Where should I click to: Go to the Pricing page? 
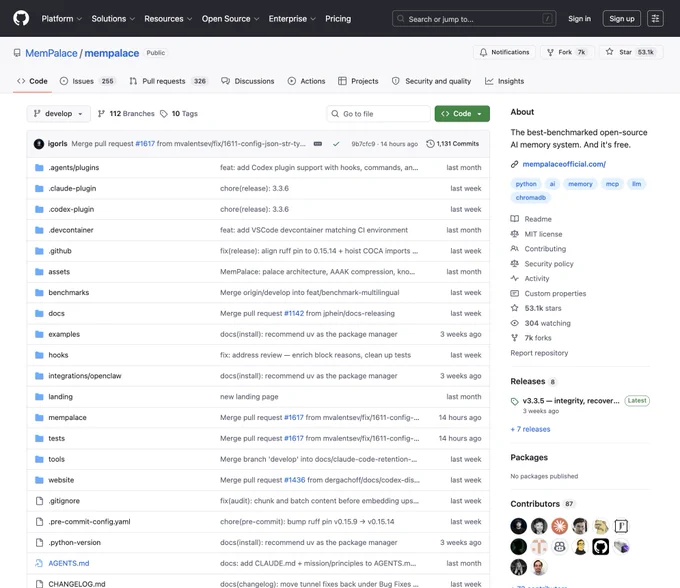[338, 19]
